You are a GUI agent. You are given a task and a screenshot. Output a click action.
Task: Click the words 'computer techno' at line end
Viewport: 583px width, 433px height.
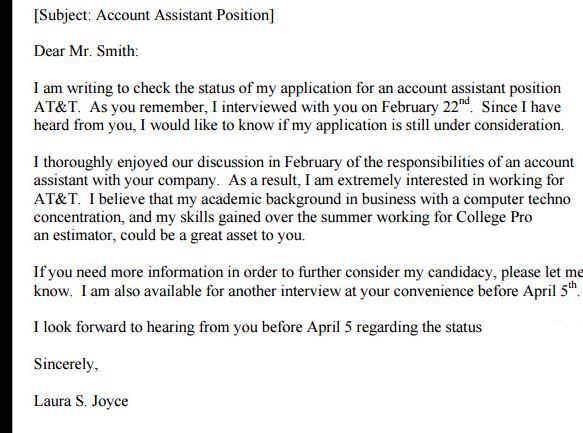517,199
